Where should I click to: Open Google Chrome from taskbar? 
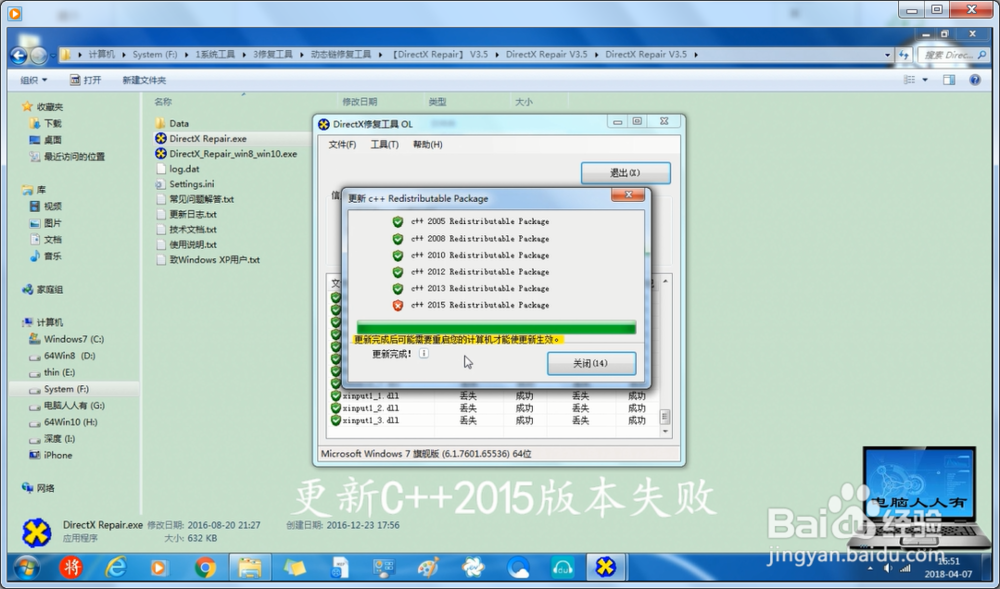tap(205, 567)
